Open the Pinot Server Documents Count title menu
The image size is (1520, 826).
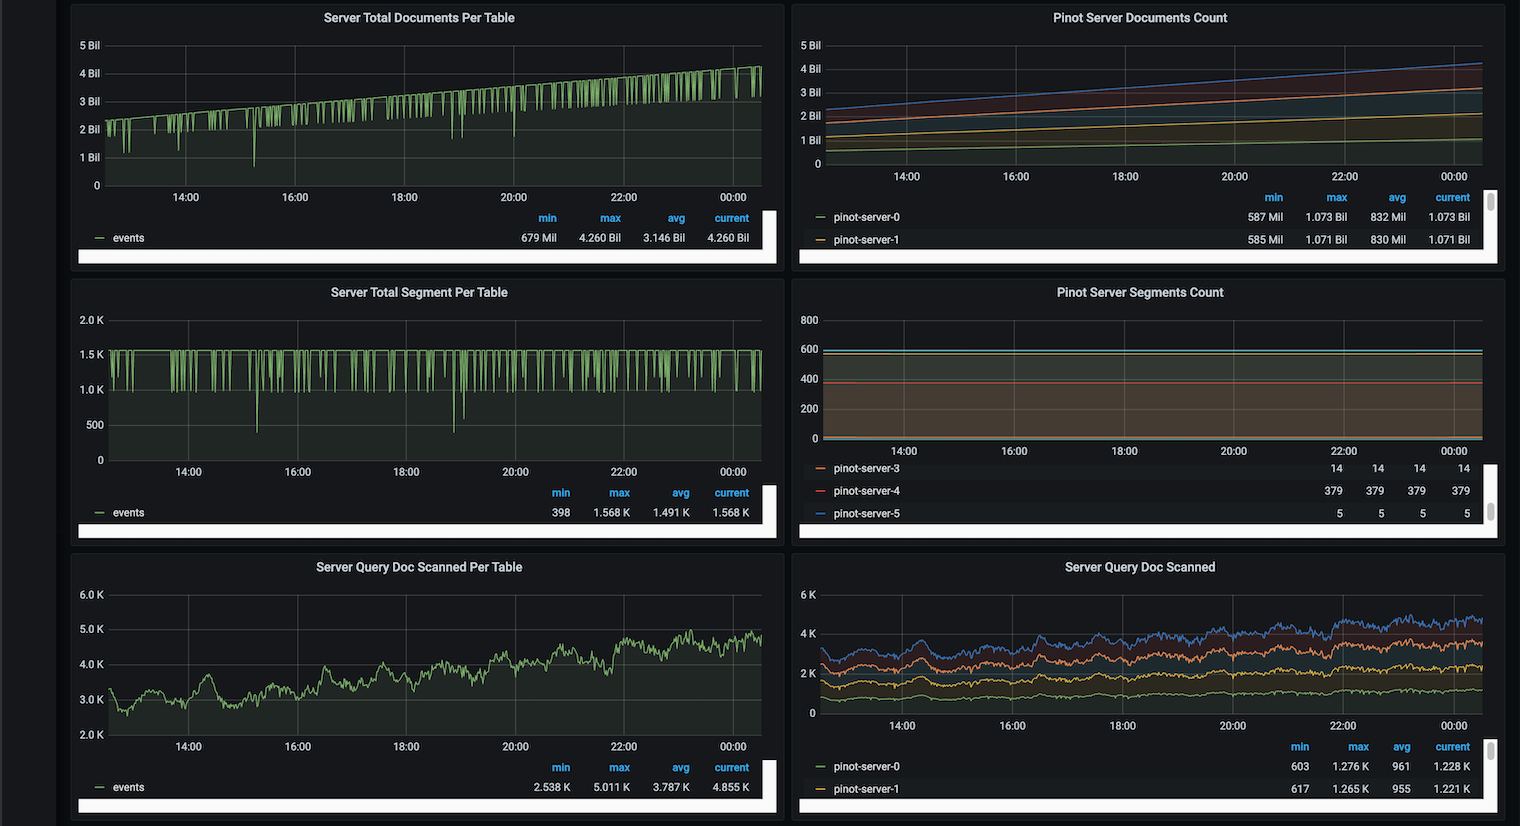click(x=1139, y=18)
